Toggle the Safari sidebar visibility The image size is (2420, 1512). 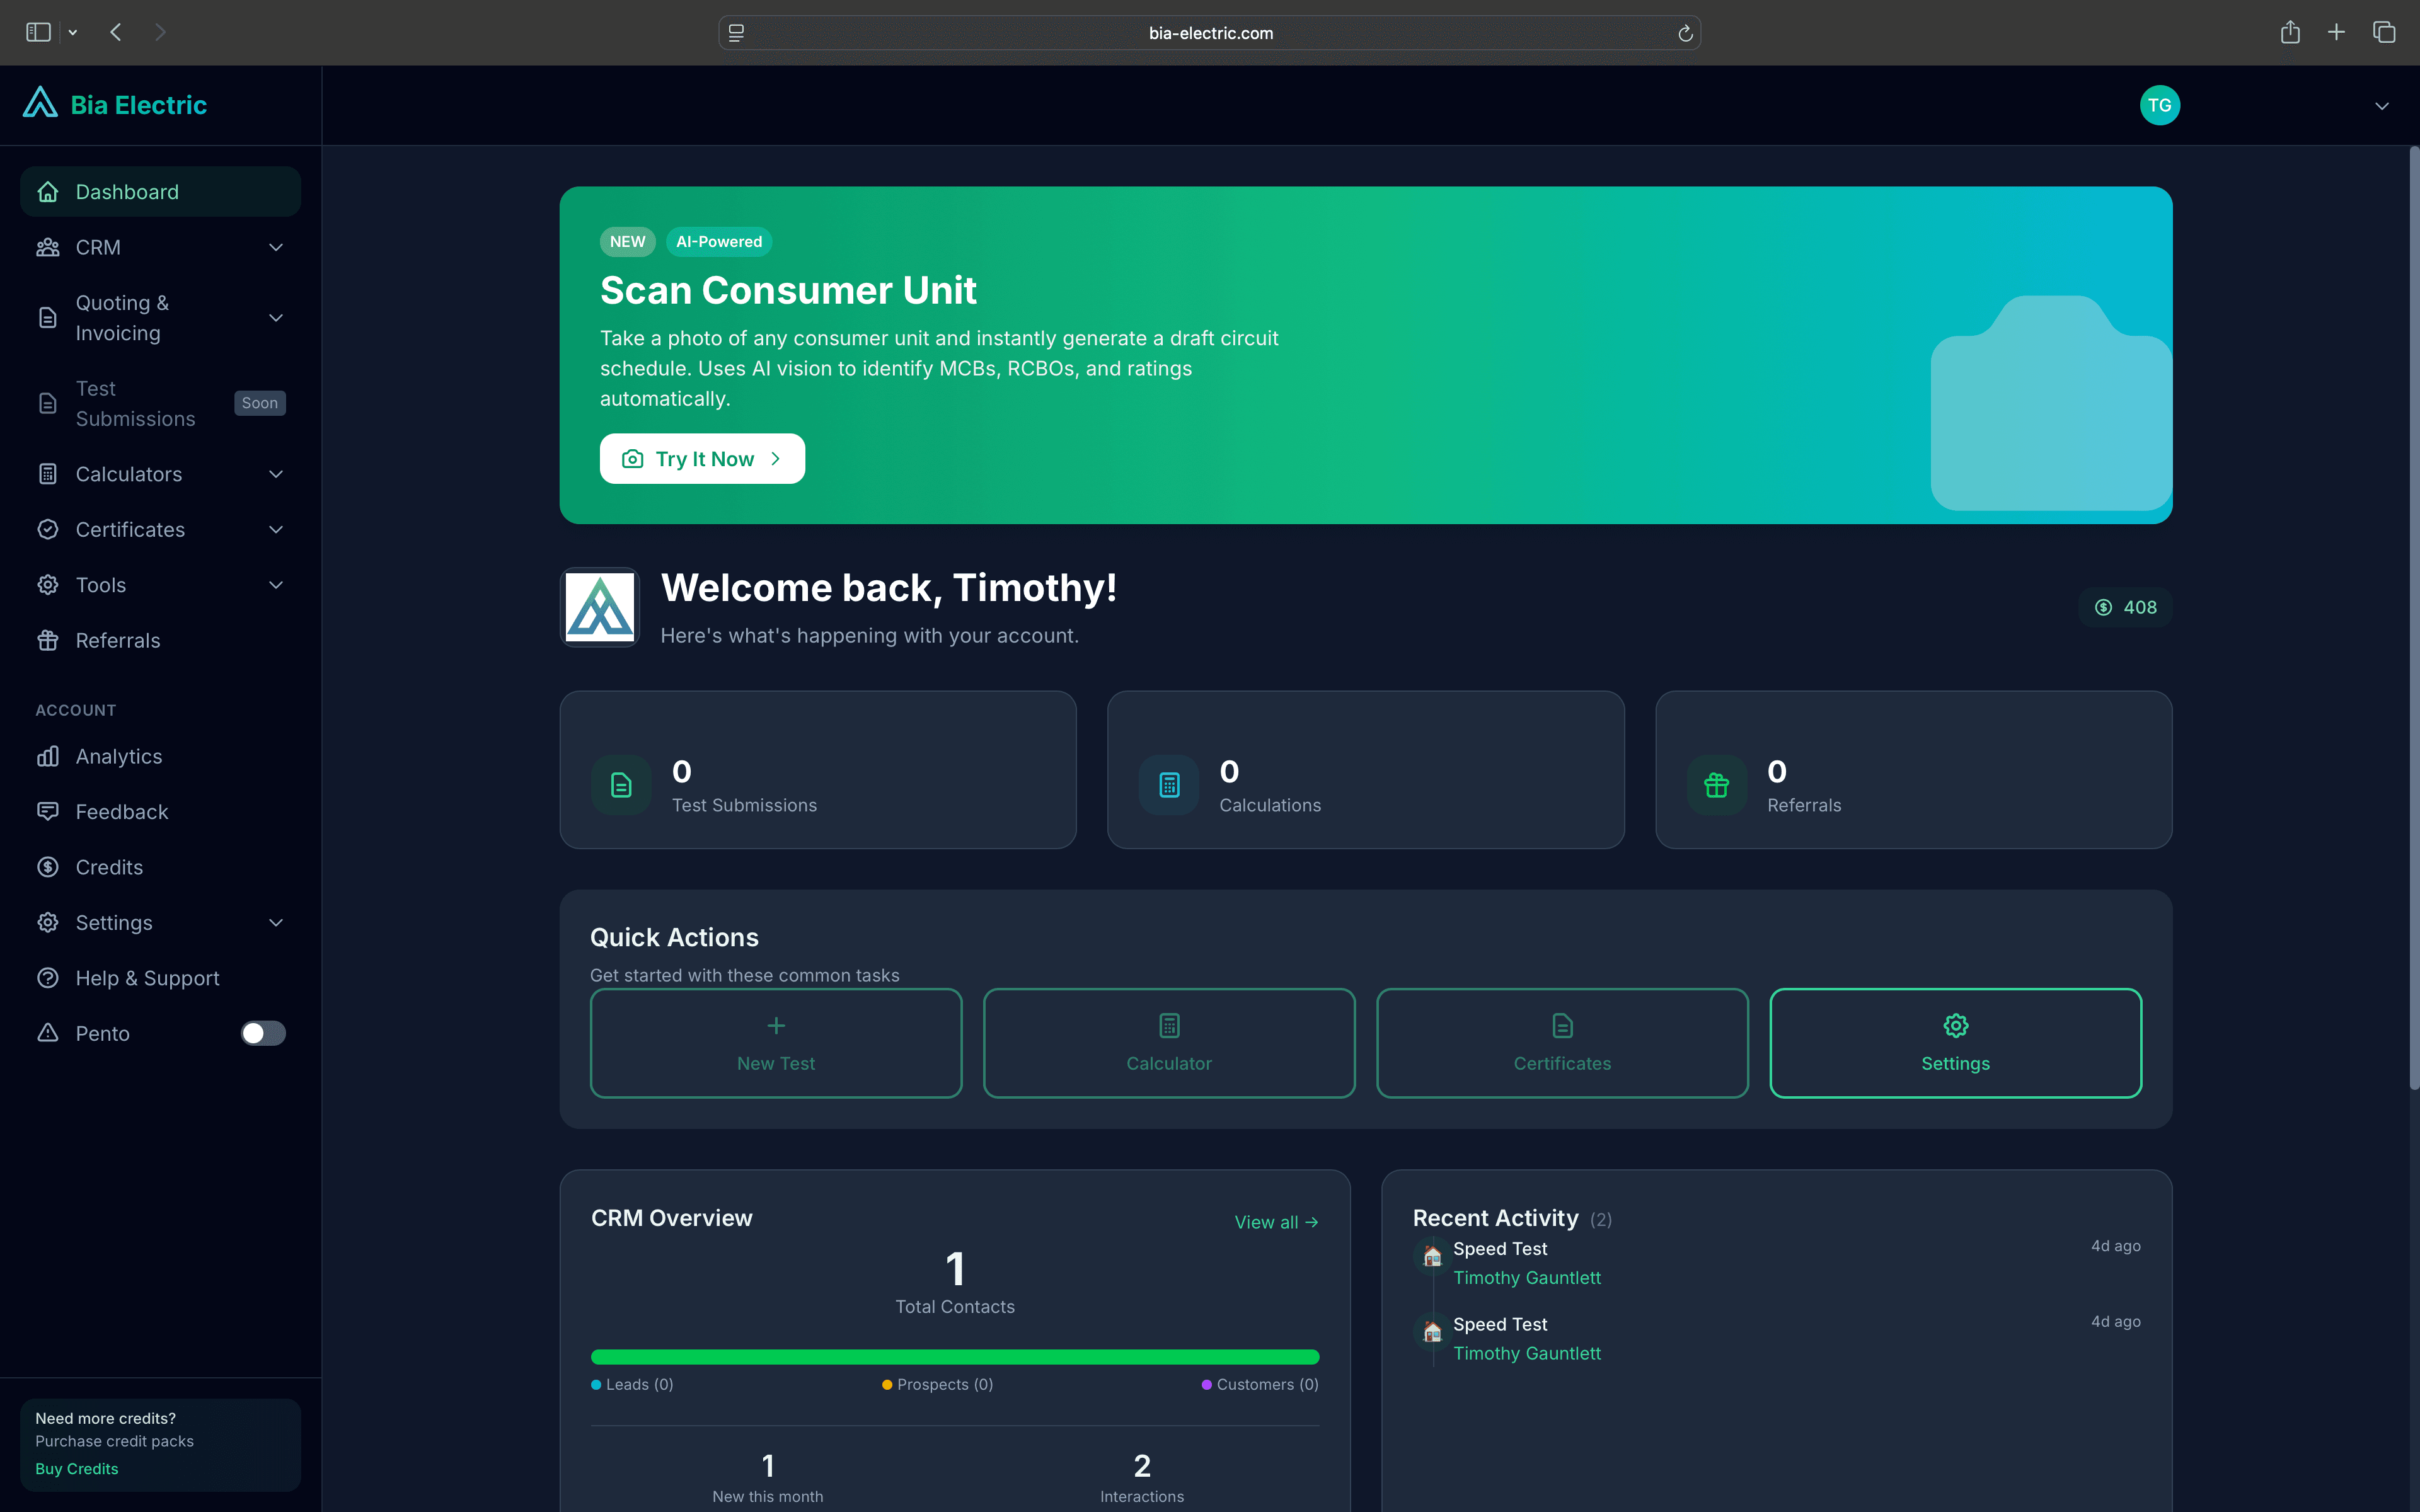point(38,31)
